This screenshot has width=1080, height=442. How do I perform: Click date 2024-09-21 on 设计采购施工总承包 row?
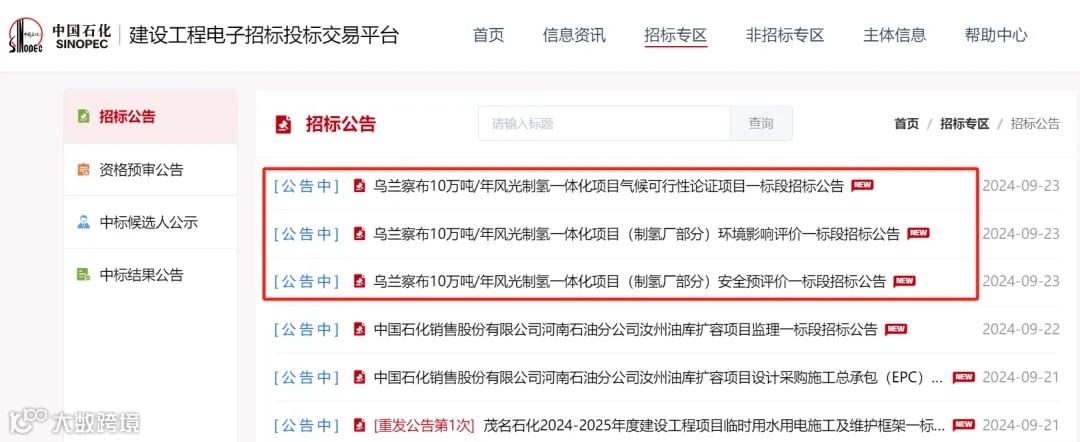click(x=1021, y=377)
